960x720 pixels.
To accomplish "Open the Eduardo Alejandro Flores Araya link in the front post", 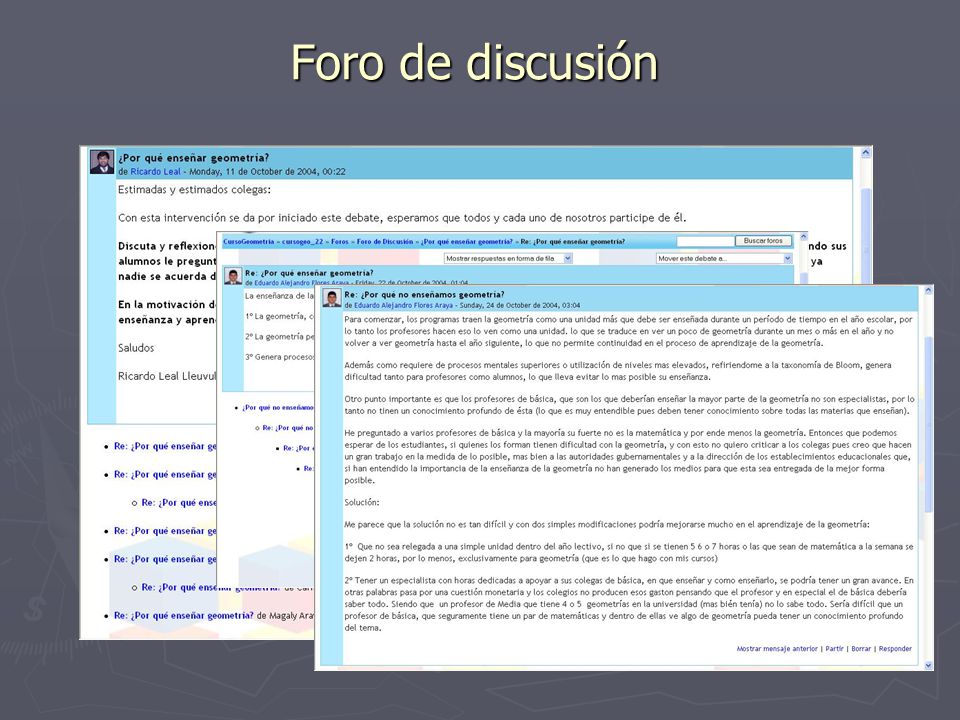I will (x=403, y=305).
